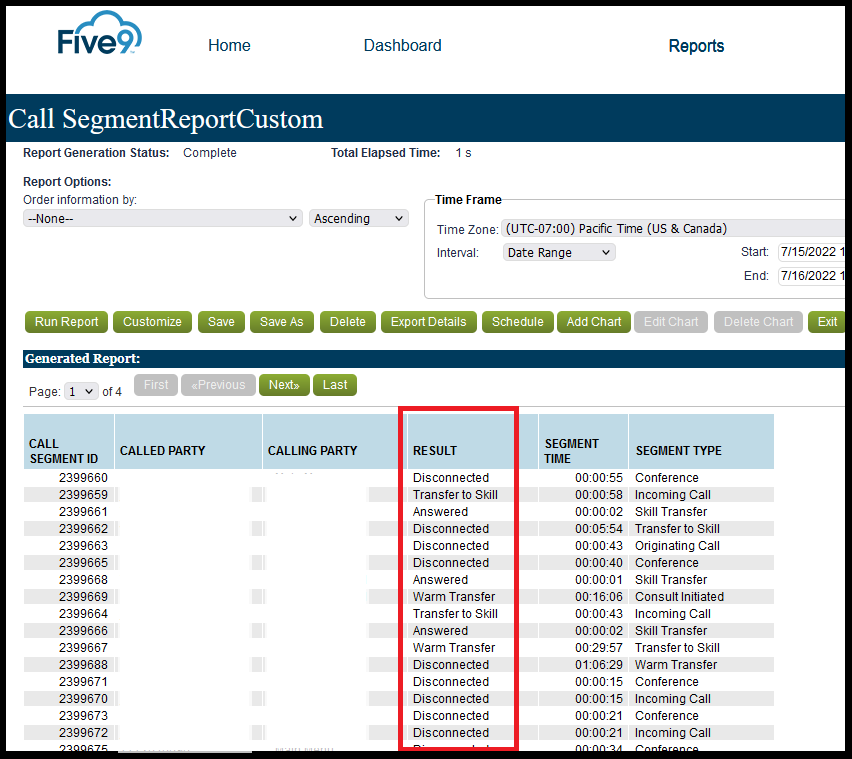The width and height of the screenshot is (852, 759).
Task: Click the Exit button
Action: tap(826, 322)
